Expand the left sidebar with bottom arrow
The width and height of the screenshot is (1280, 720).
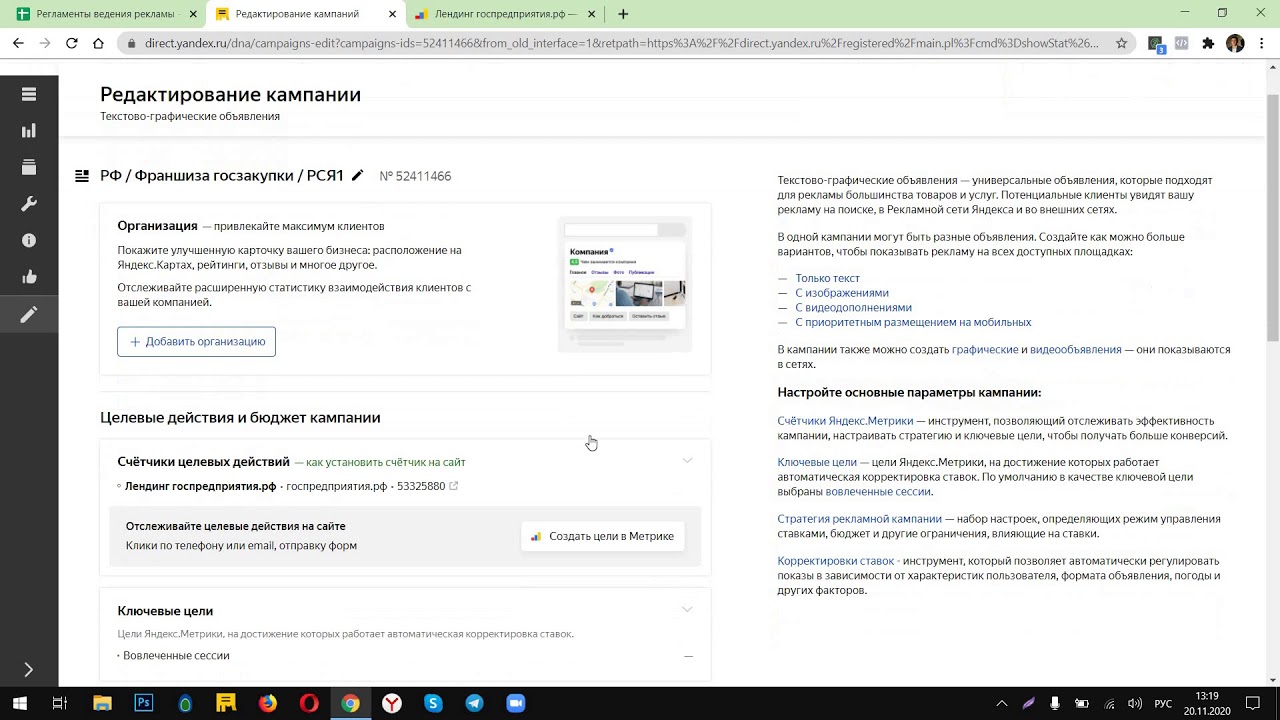[28, 670]
